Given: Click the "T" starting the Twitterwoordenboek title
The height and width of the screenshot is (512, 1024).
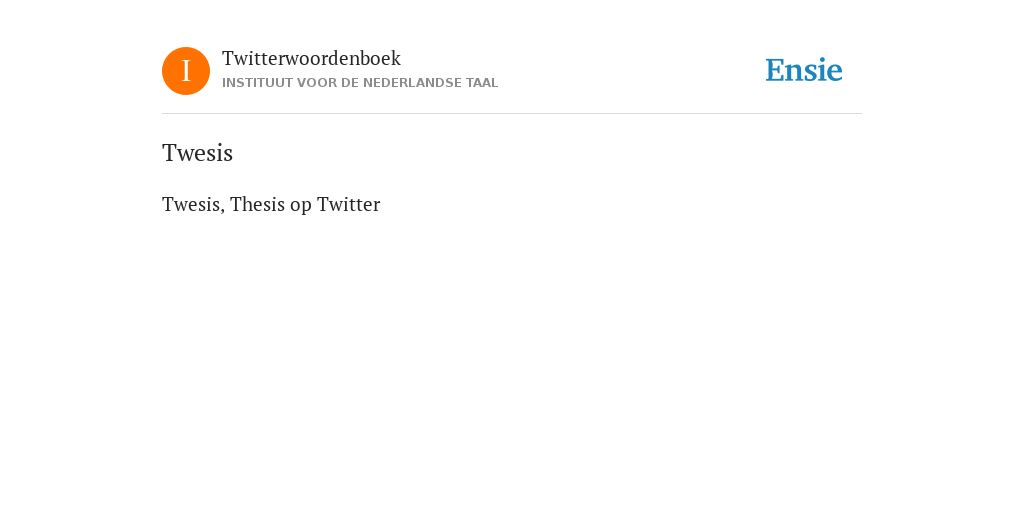Looking at the screenshot, I should click(x=228, y=58).
